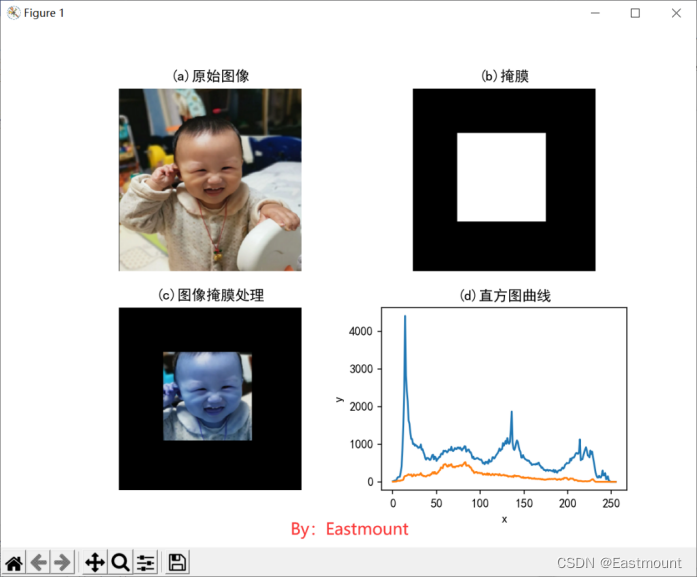Click the y-axis tick label 2000

pyautogui.click(x=361, y=406)
